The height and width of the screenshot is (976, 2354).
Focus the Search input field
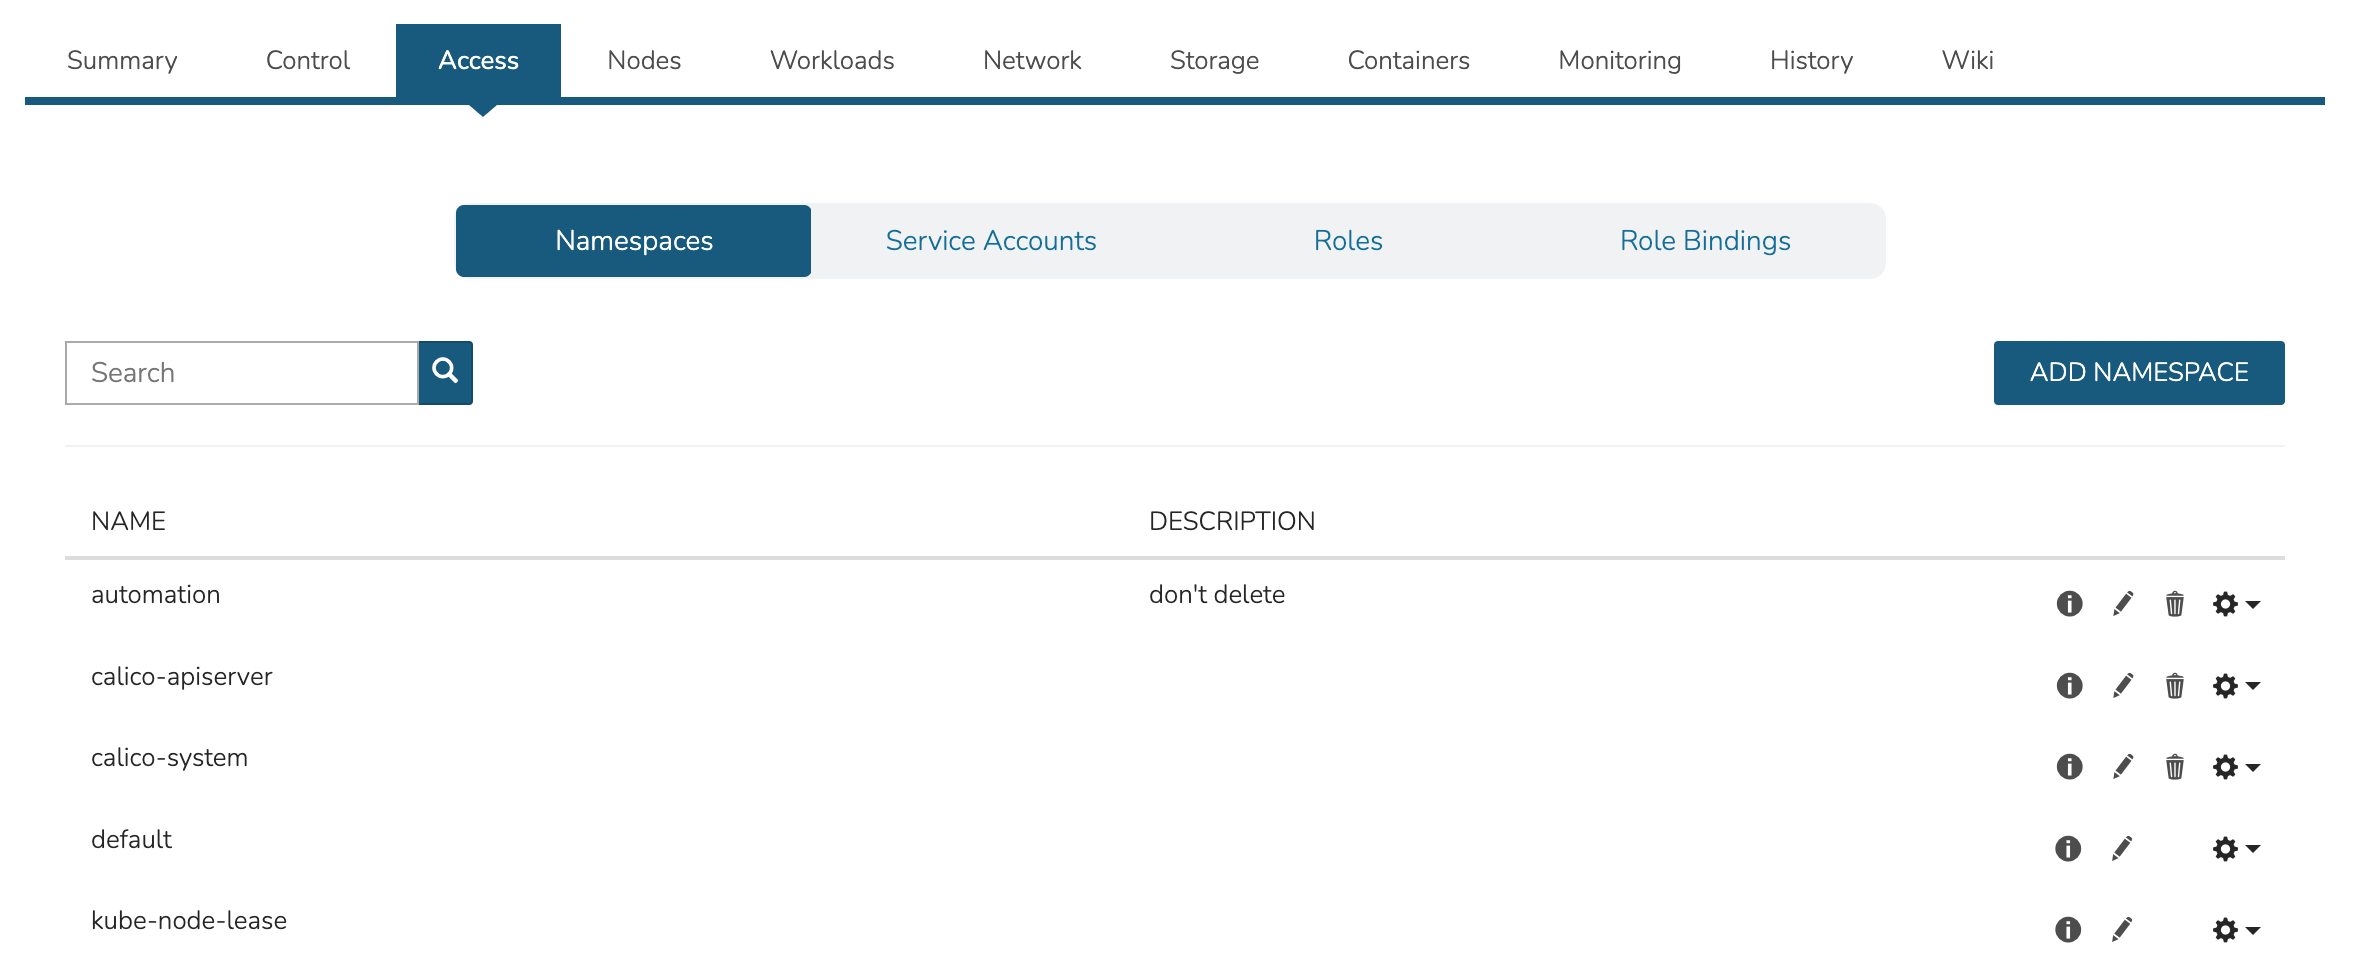tap(242, 372)
